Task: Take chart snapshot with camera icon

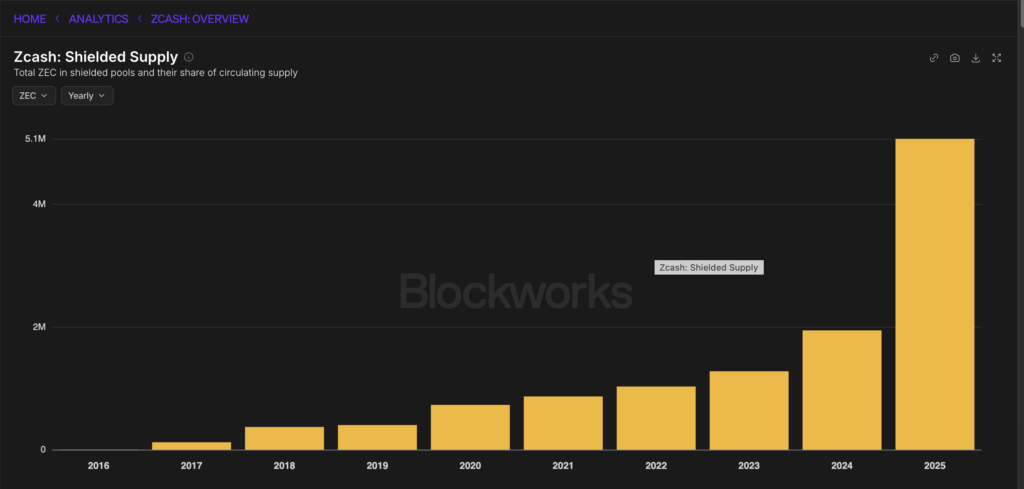Action: click(955, 58)
